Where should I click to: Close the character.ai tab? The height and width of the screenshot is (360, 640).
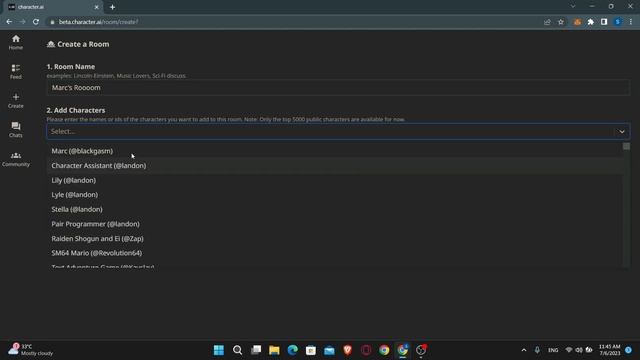[x=96, y=7]
